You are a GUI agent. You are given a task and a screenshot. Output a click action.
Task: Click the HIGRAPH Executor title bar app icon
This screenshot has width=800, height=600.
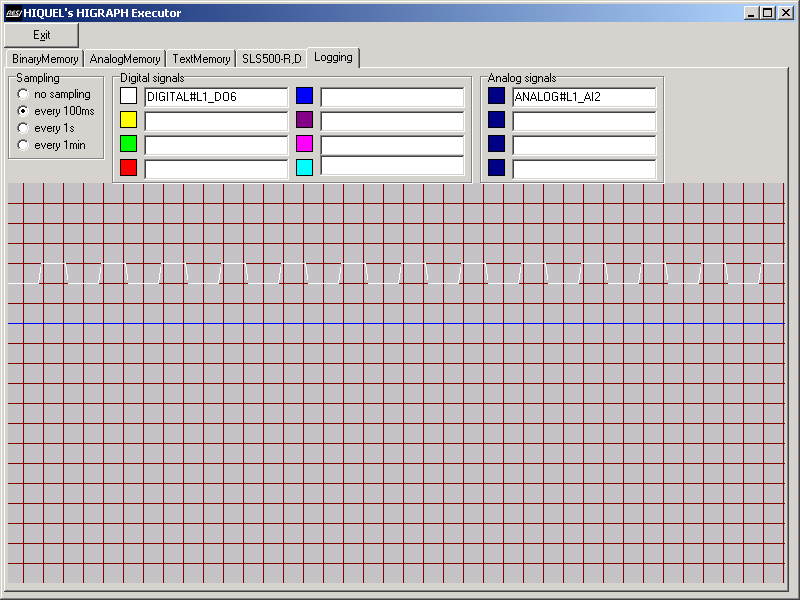13,13
